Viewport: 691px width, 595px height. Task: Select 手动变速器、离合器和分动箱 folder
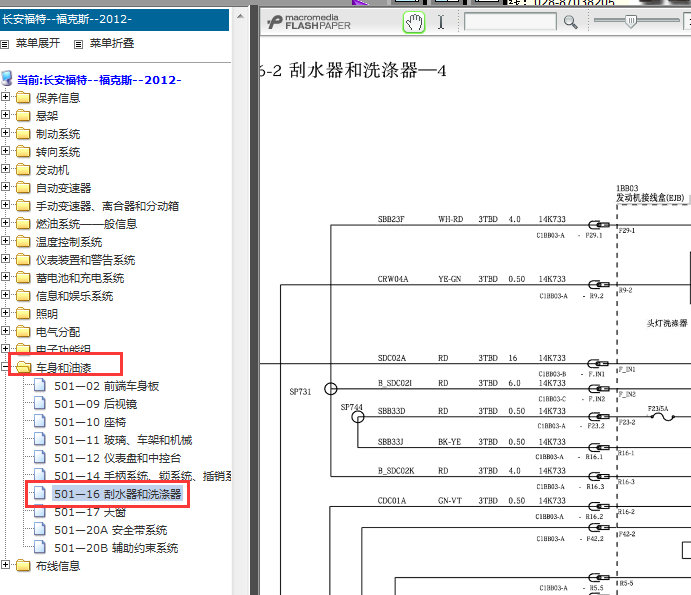(107, 206)
